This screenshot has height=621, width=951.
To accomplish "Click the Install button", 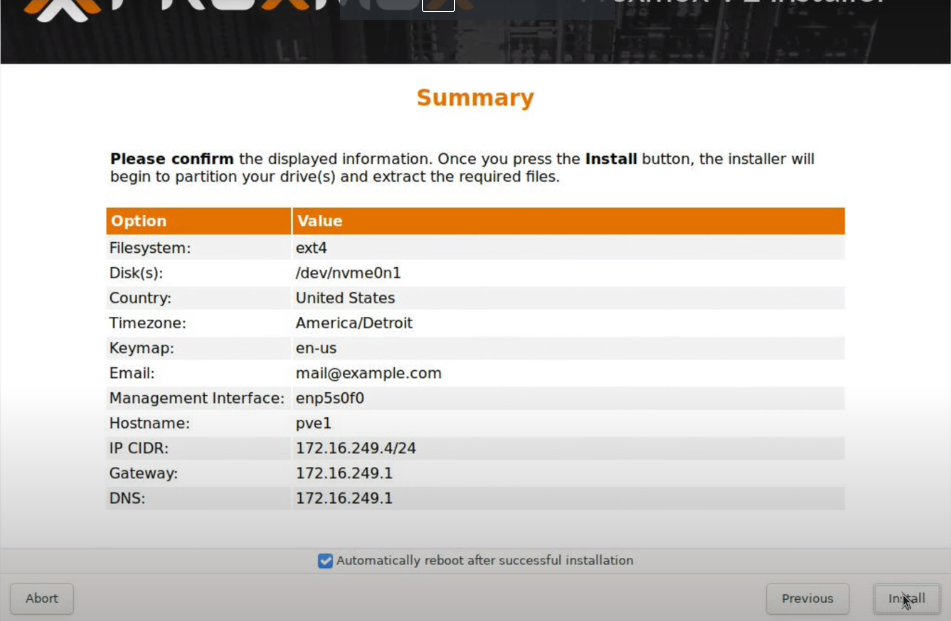I will [907, 599].
